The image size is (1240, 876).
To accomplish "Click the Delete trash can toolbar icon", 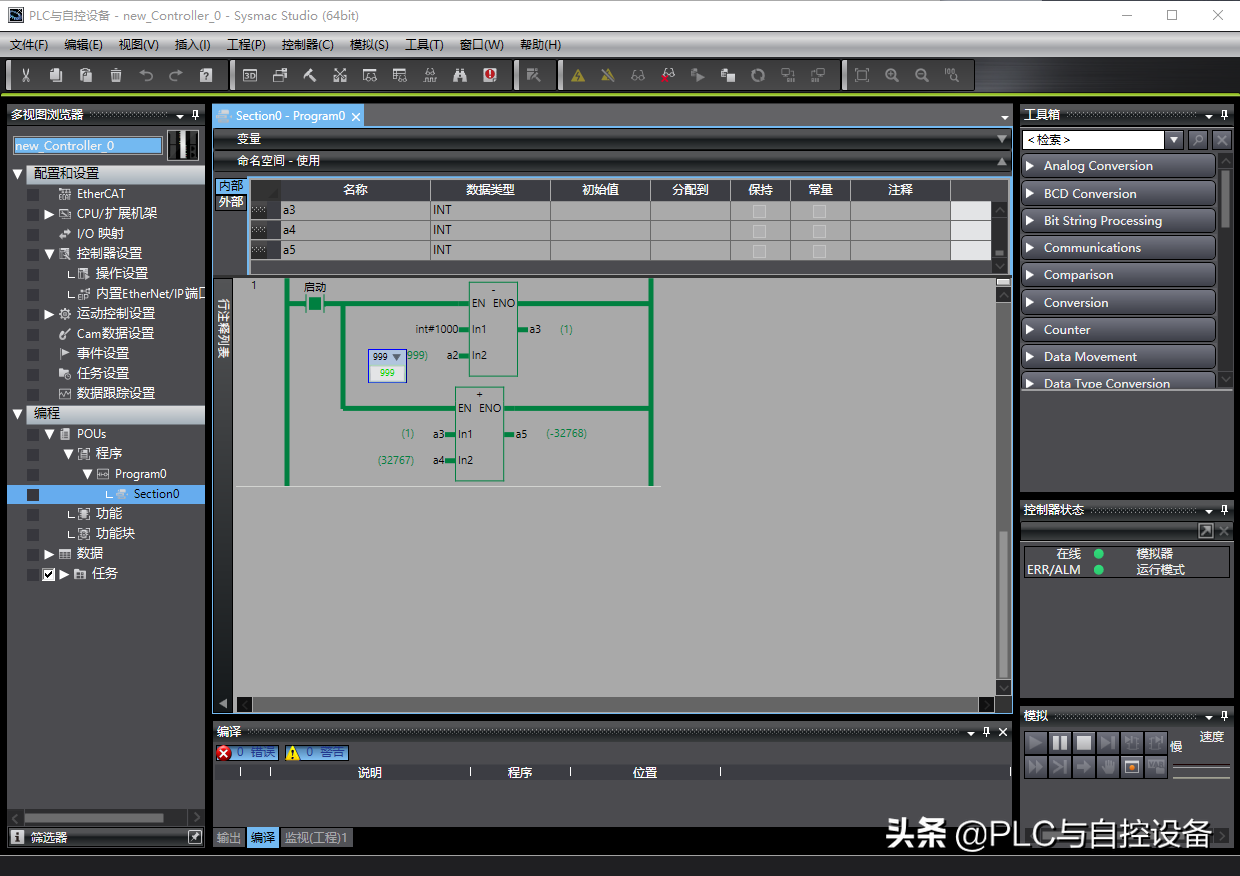I will [x=116, y=75].
